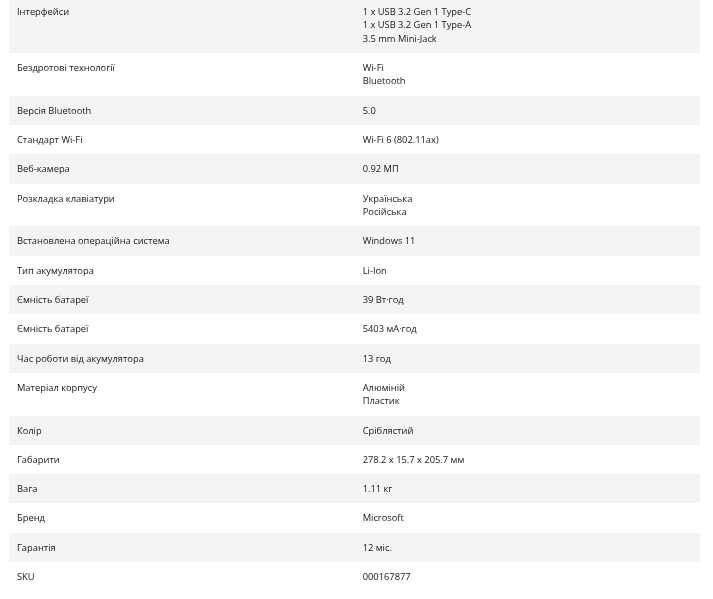The image size is (713, 599).
Task: Click the "Українська" keyboard layout value
Action: tap(387, 198)
